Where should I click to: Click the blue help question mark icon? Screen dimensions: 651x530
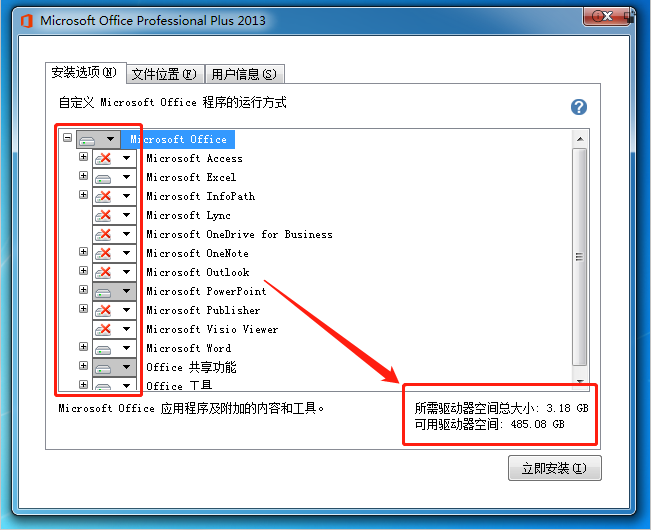point(579,107)
